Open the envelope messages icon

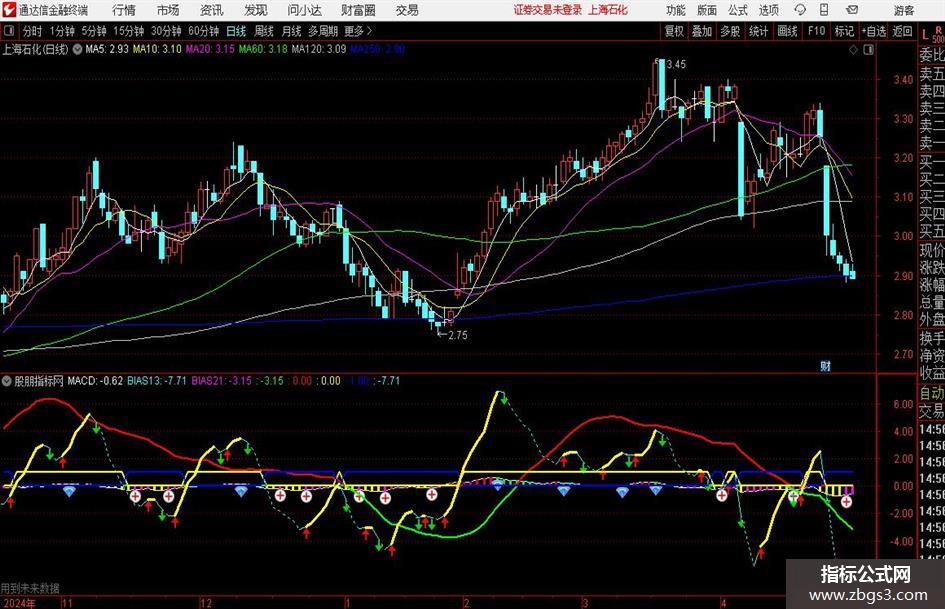[852, 10]
